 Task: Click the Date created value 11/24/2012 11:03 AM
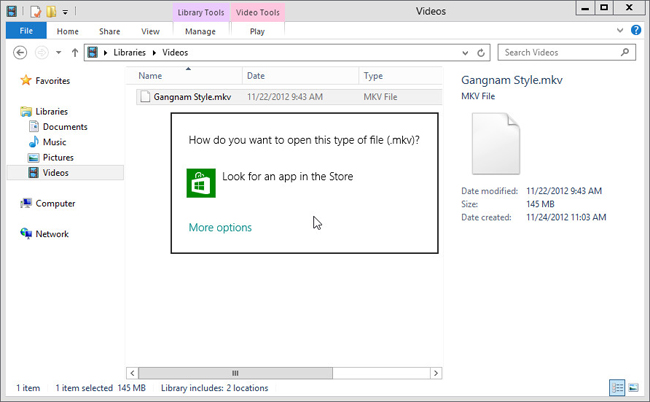pos(566,218)
